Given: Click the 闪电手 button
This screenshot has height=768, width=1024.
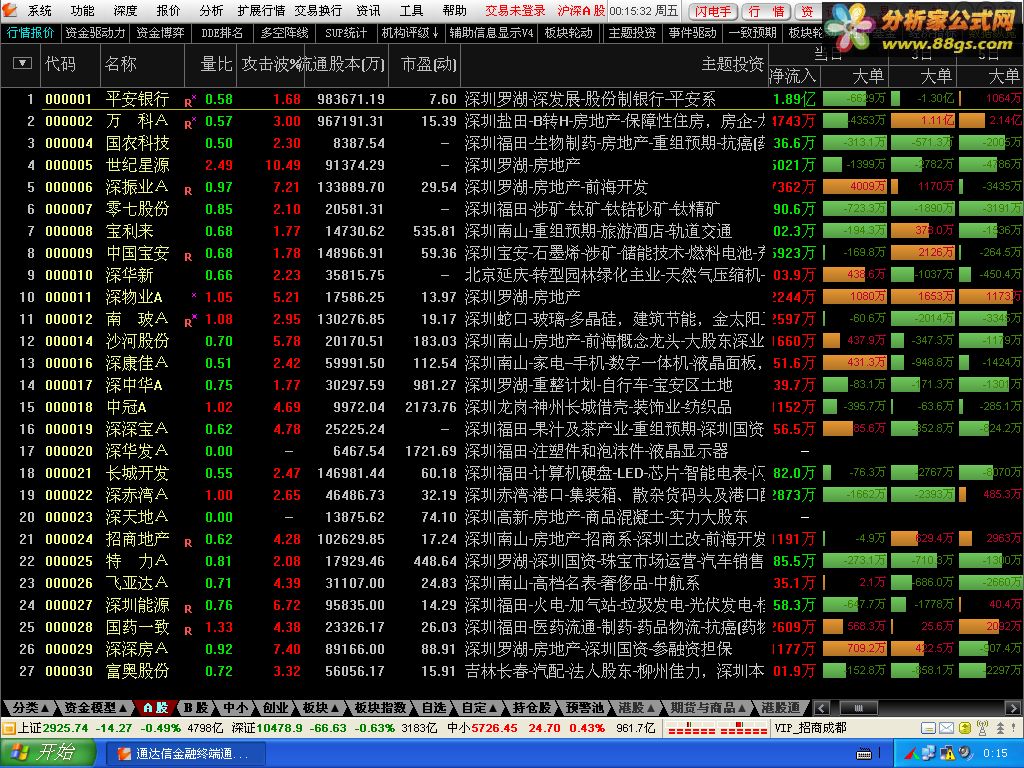Looking at the screenshot, I should (x=713, y=11).
